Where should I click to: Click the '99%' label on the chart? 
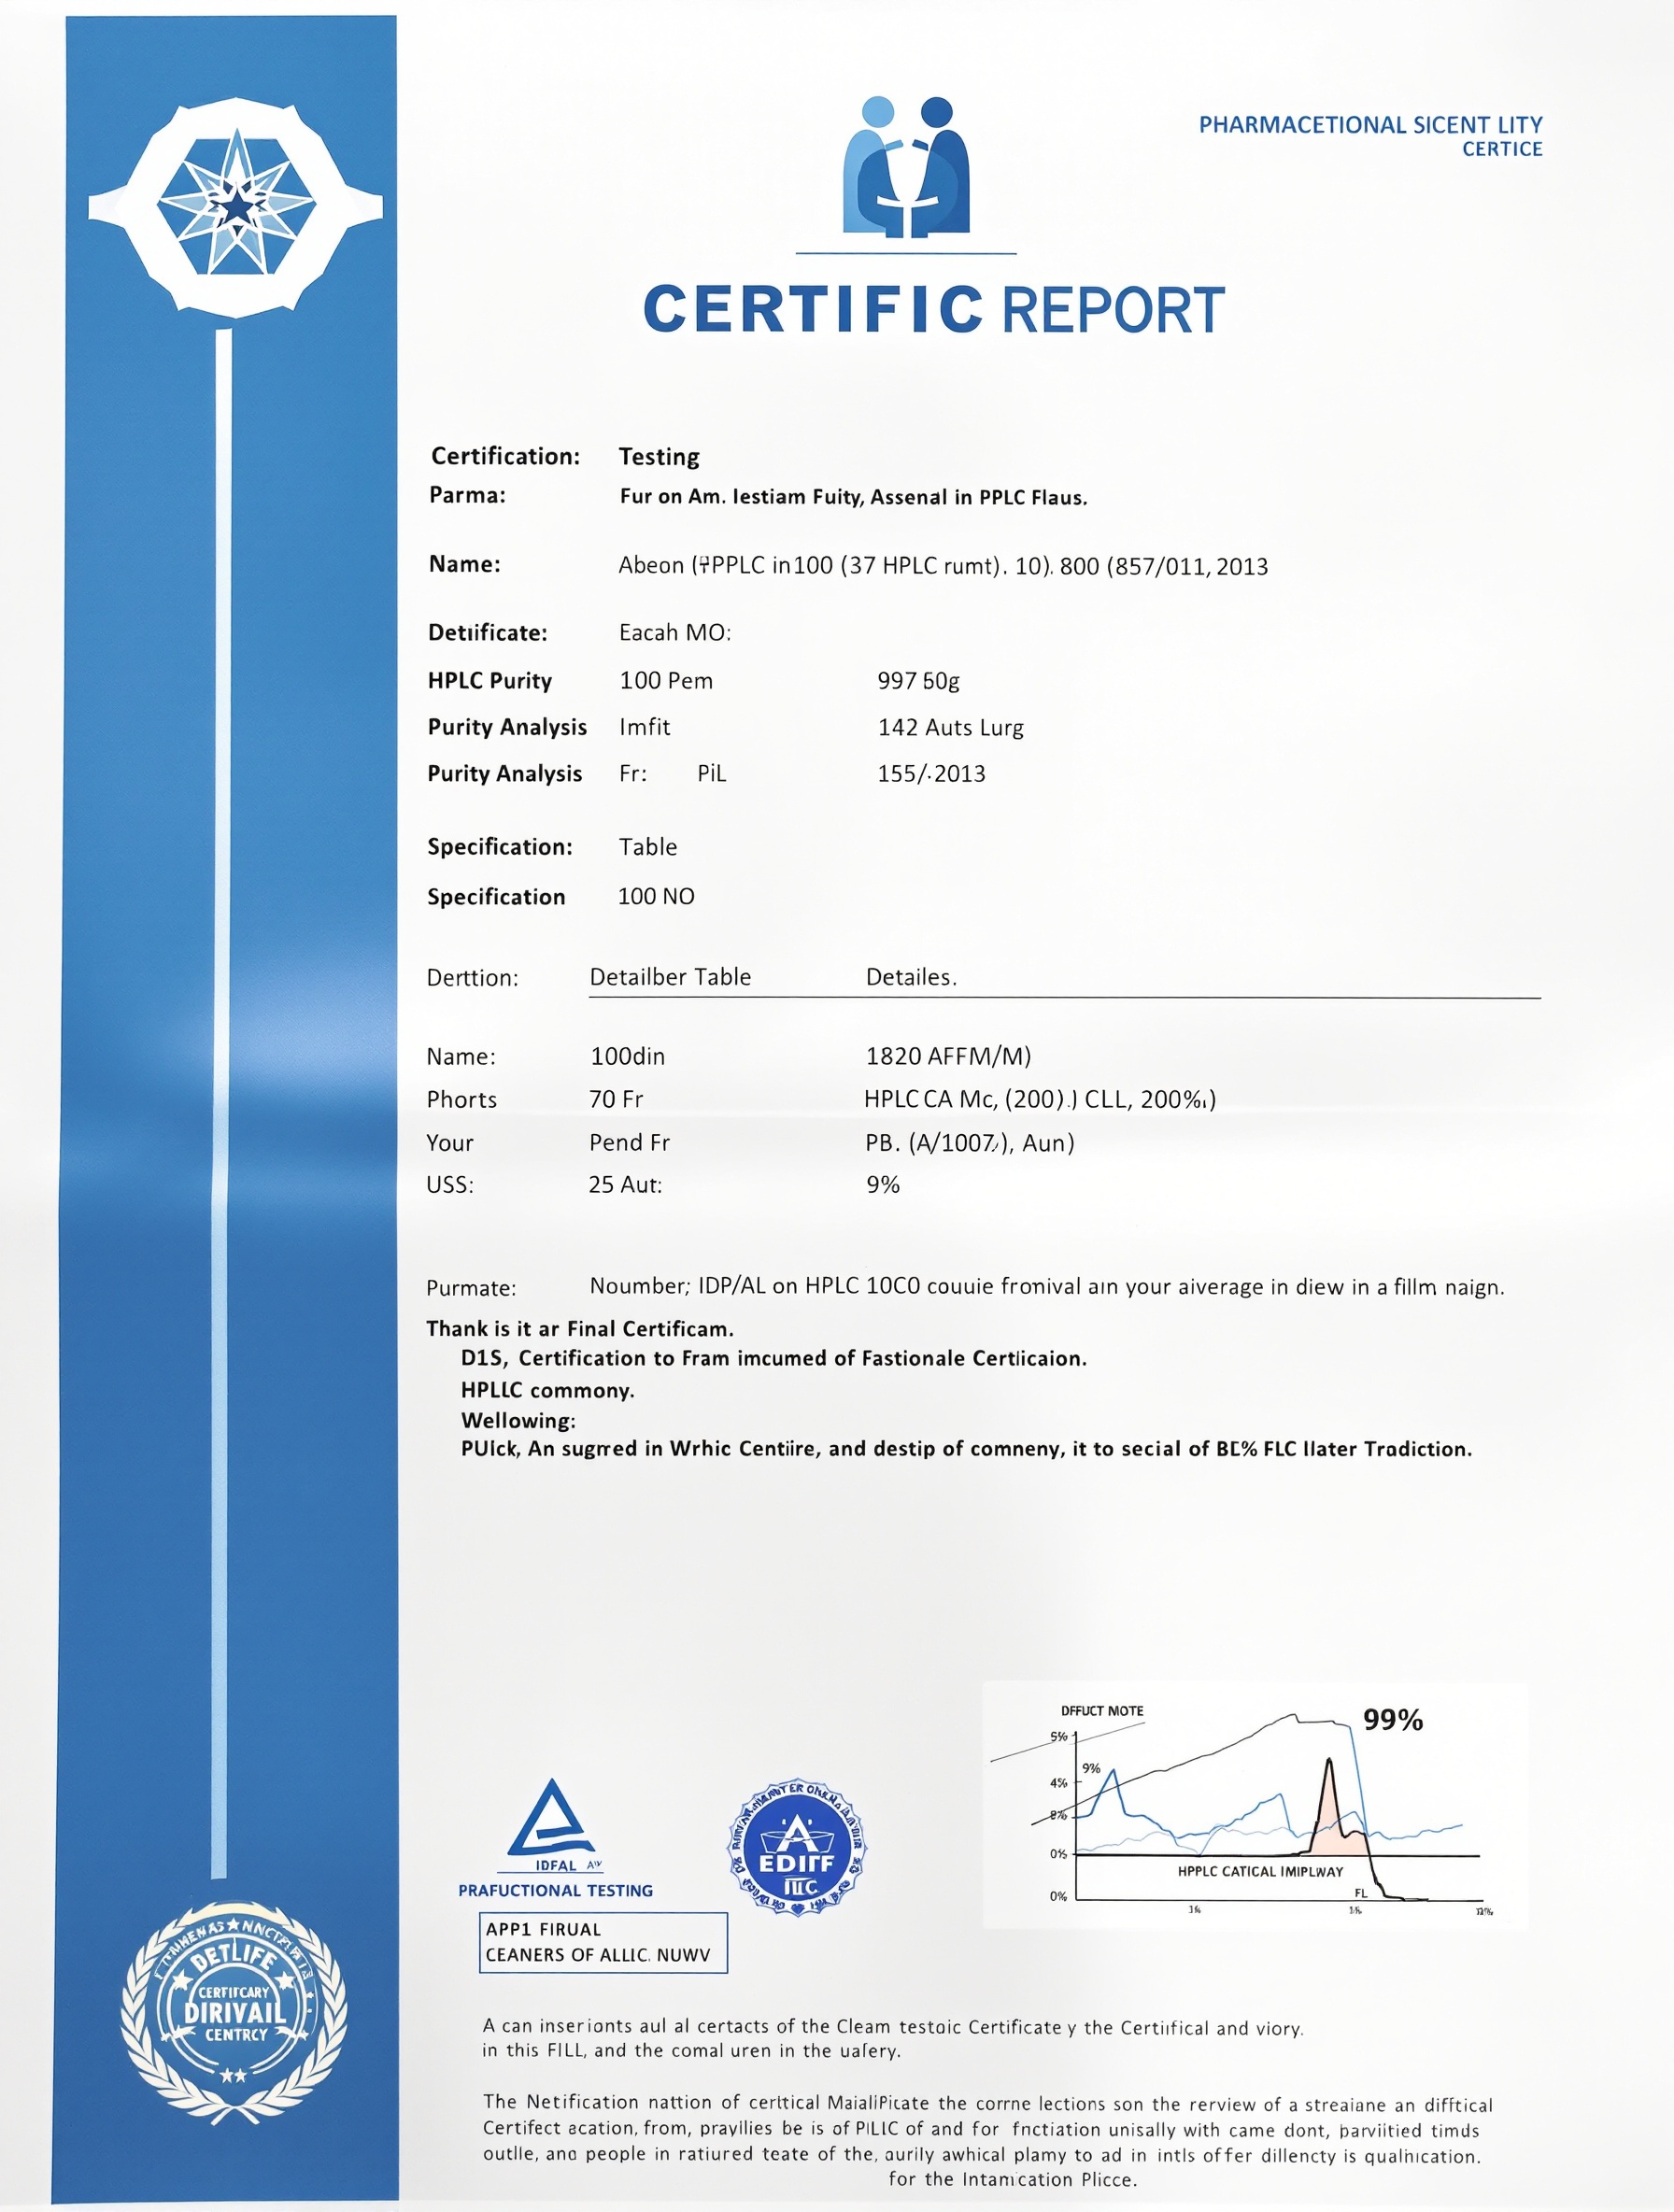pyautogui.click(x=1393, y=1721)
